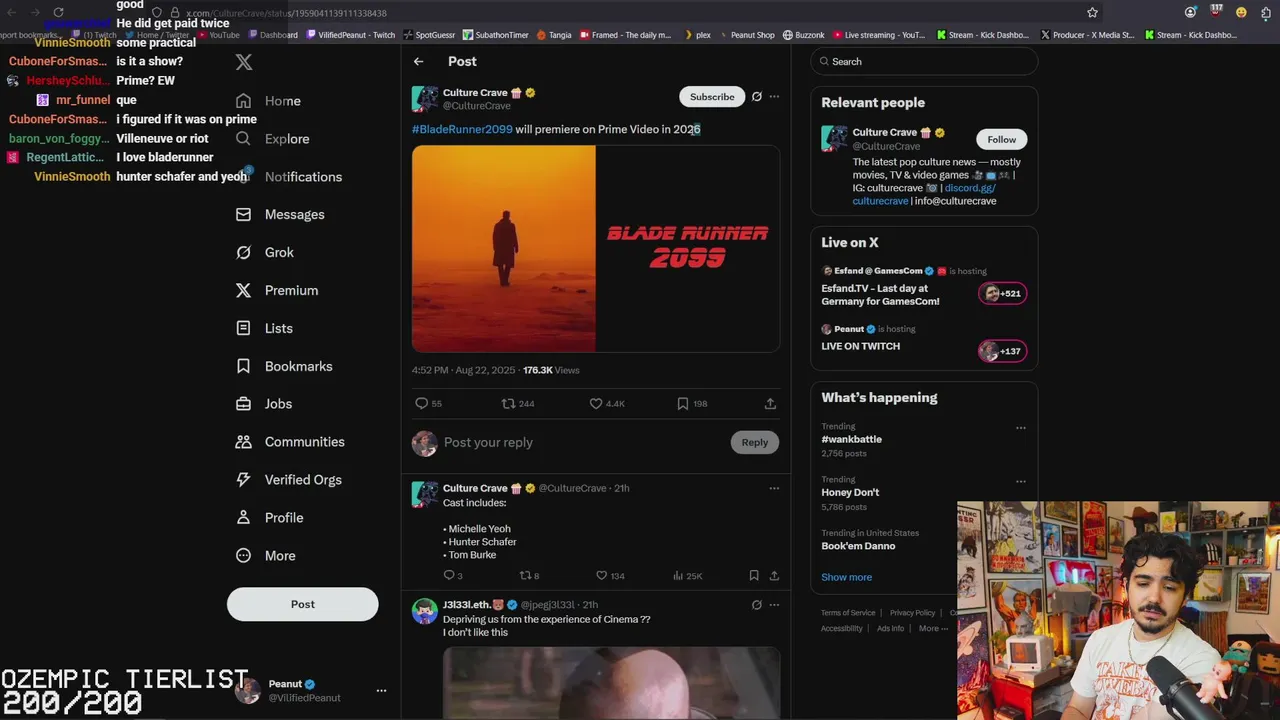
Task: Click the Jobs briefcase icon
Action: pyautogui.click(x=243, y=404)
